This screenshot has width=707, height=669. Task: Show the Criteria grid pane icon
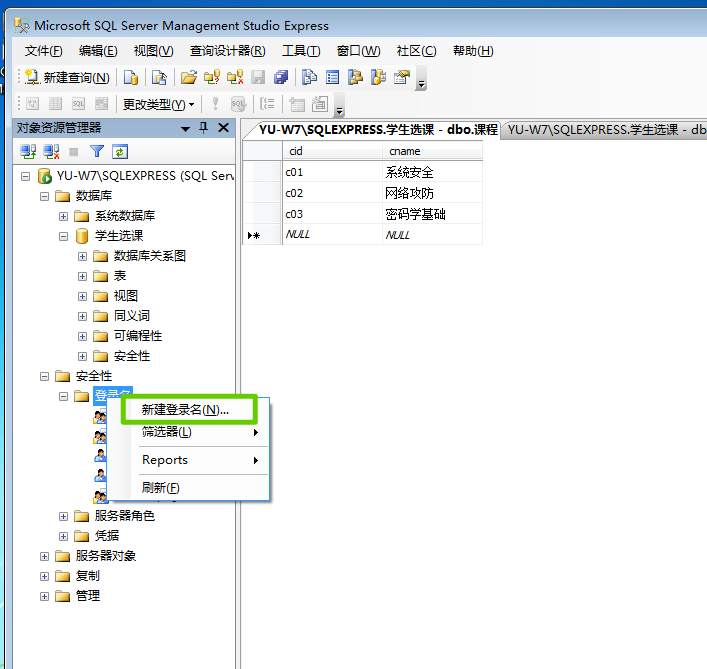coord(55,104)
